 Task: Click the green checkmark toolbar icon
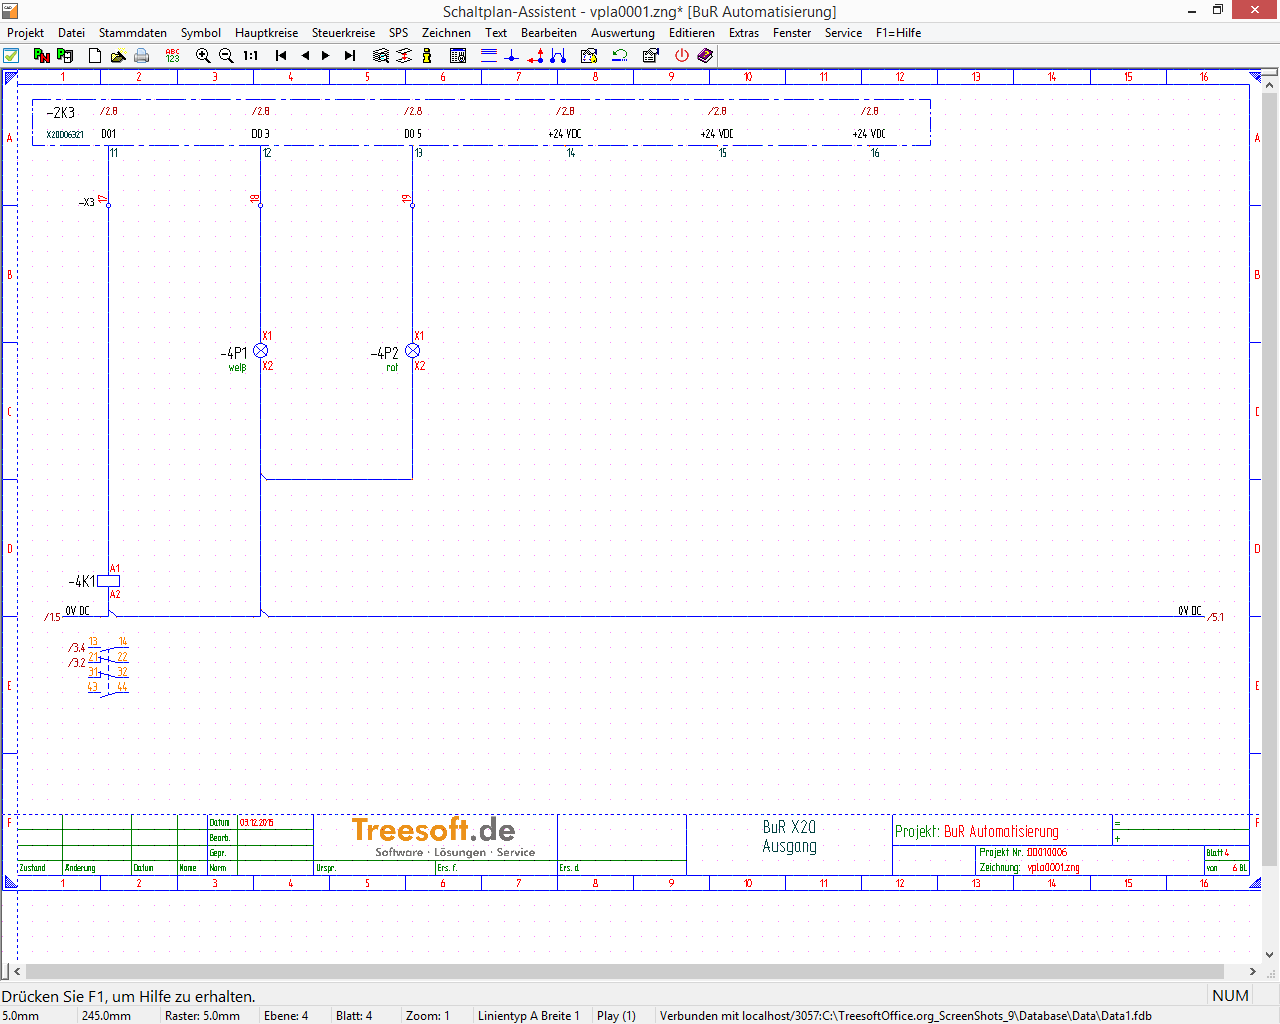(11, 56)
